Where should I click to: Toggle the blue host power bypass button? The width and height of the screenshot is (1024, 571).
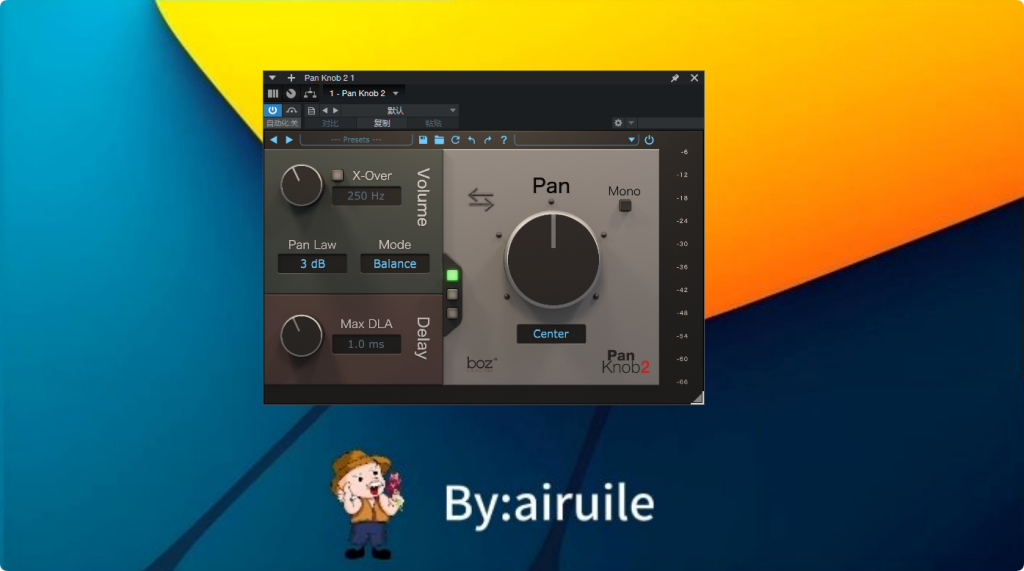click(272, 110)
